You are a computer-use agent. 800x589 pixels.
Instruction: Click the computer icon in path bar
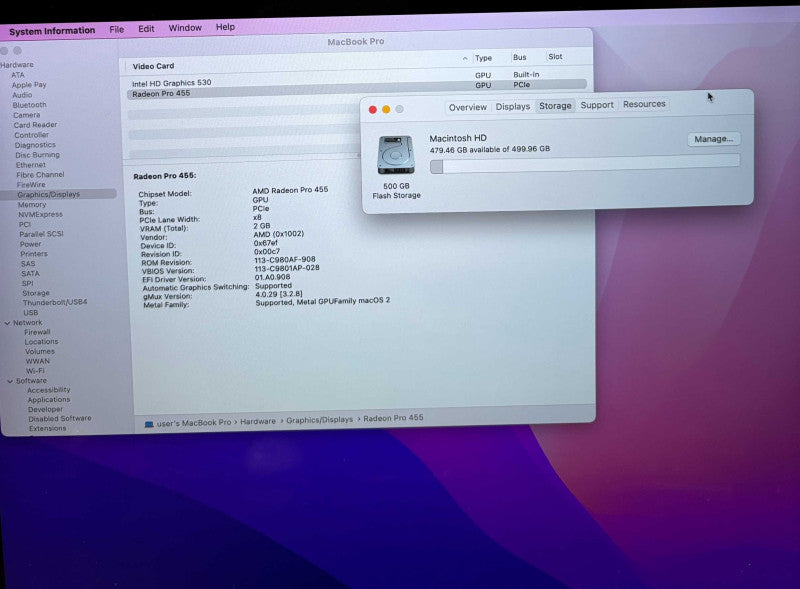(x=149, y=424)
